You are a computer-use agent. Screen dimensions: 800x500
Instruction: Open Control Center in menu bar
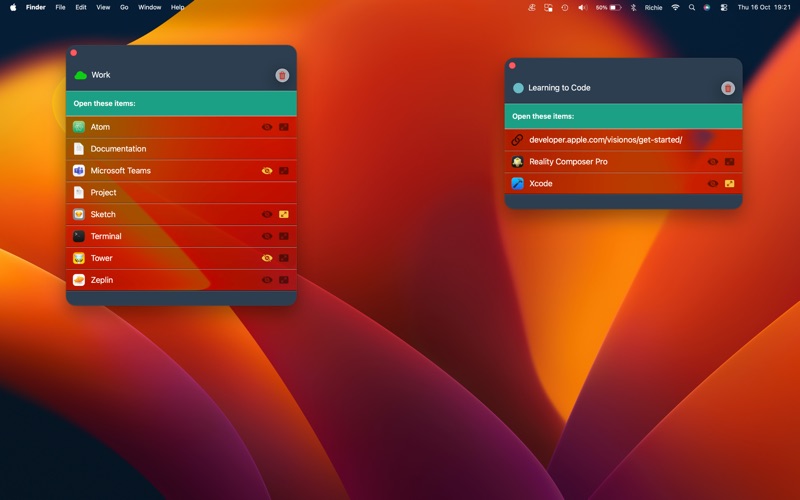(x=723, y=8)
